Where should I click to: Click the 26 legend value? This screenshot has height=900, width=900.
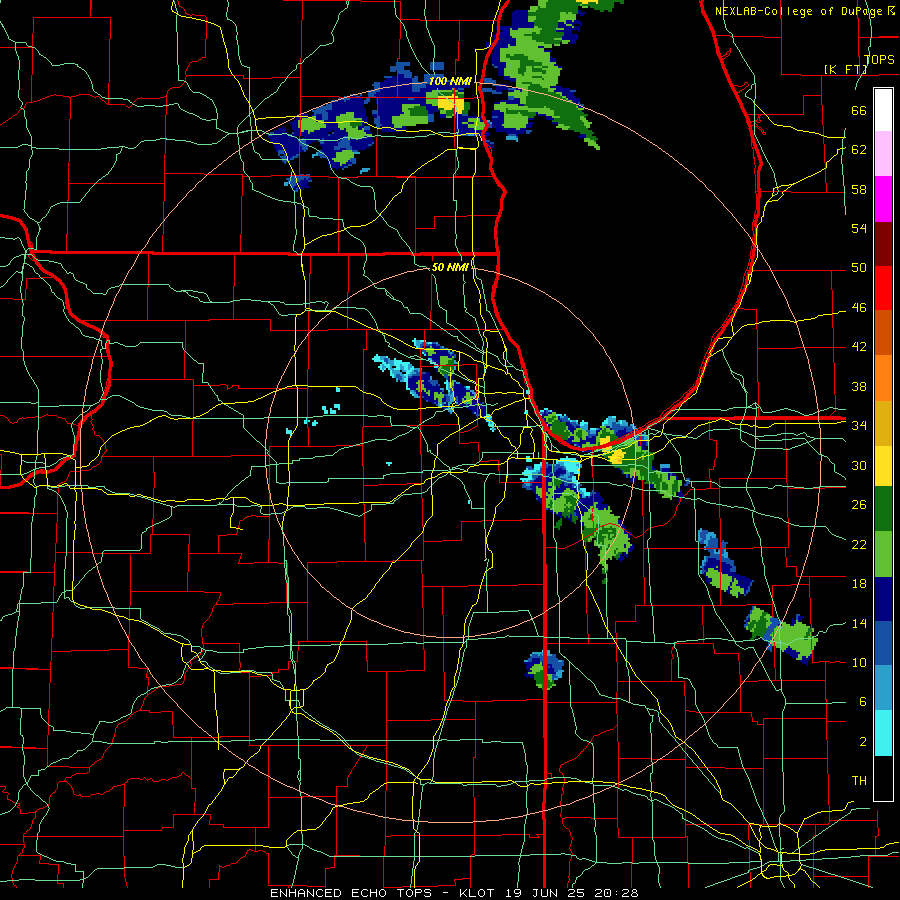[x=859, y=505]
